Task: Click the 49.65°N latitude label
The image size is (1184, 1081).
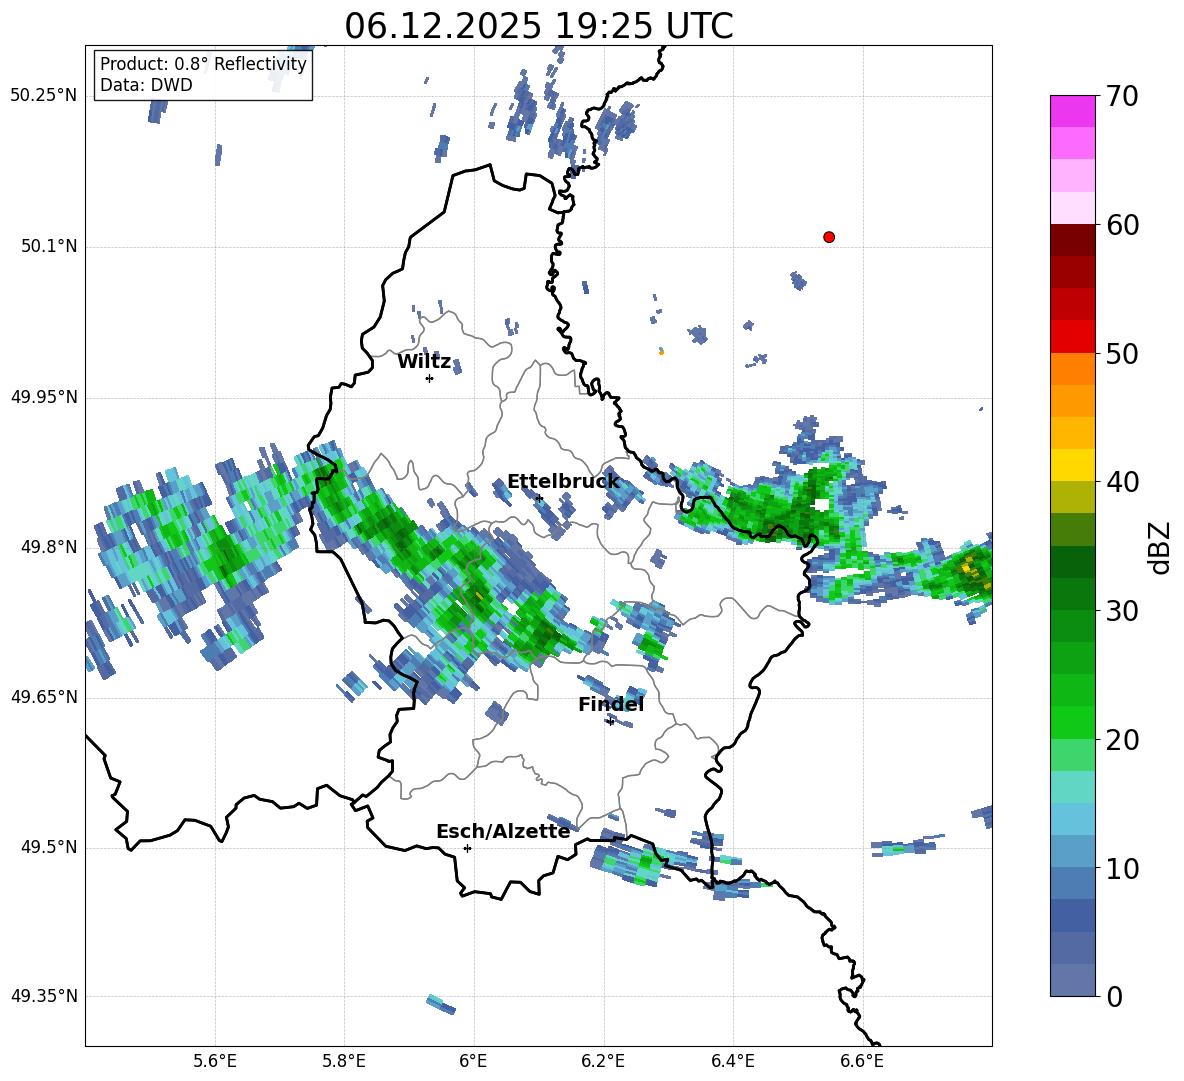Action: click(44, 697)
